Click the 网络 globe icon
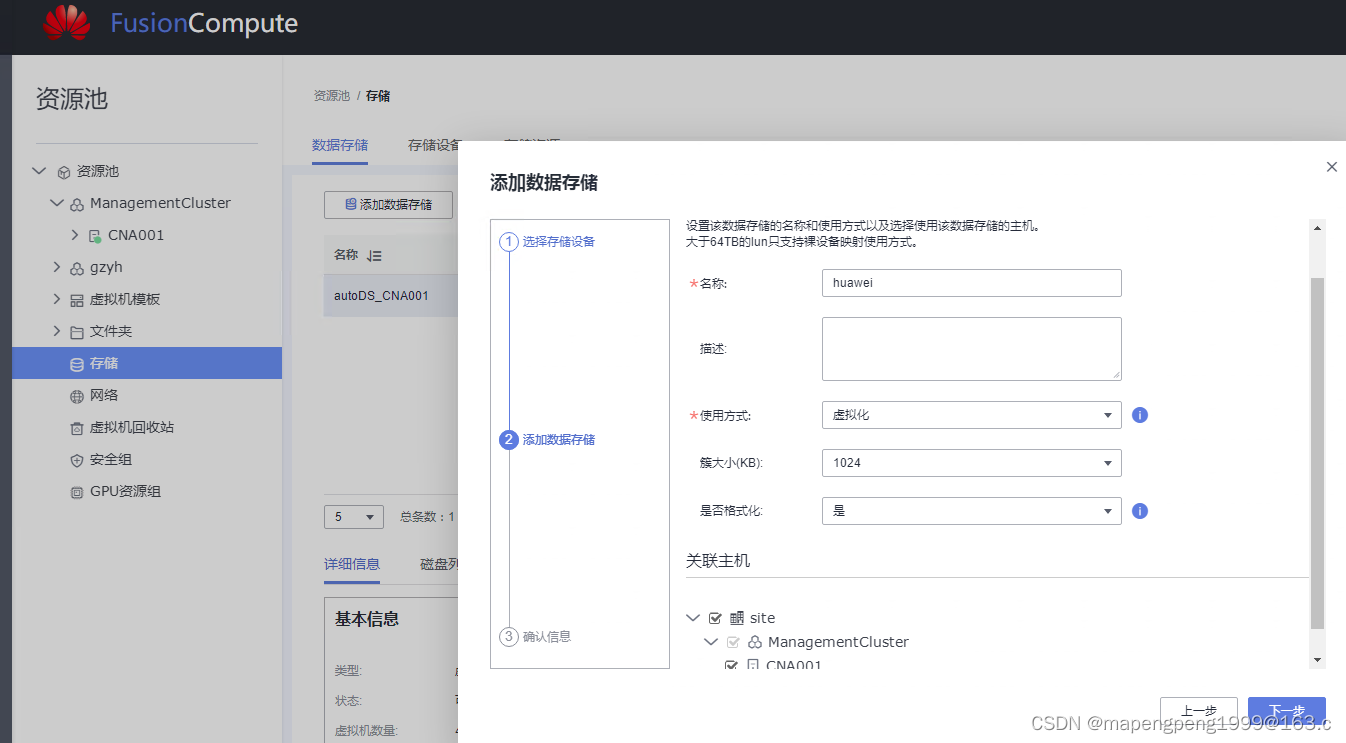 pyautogui.click(x=77, y=396)
